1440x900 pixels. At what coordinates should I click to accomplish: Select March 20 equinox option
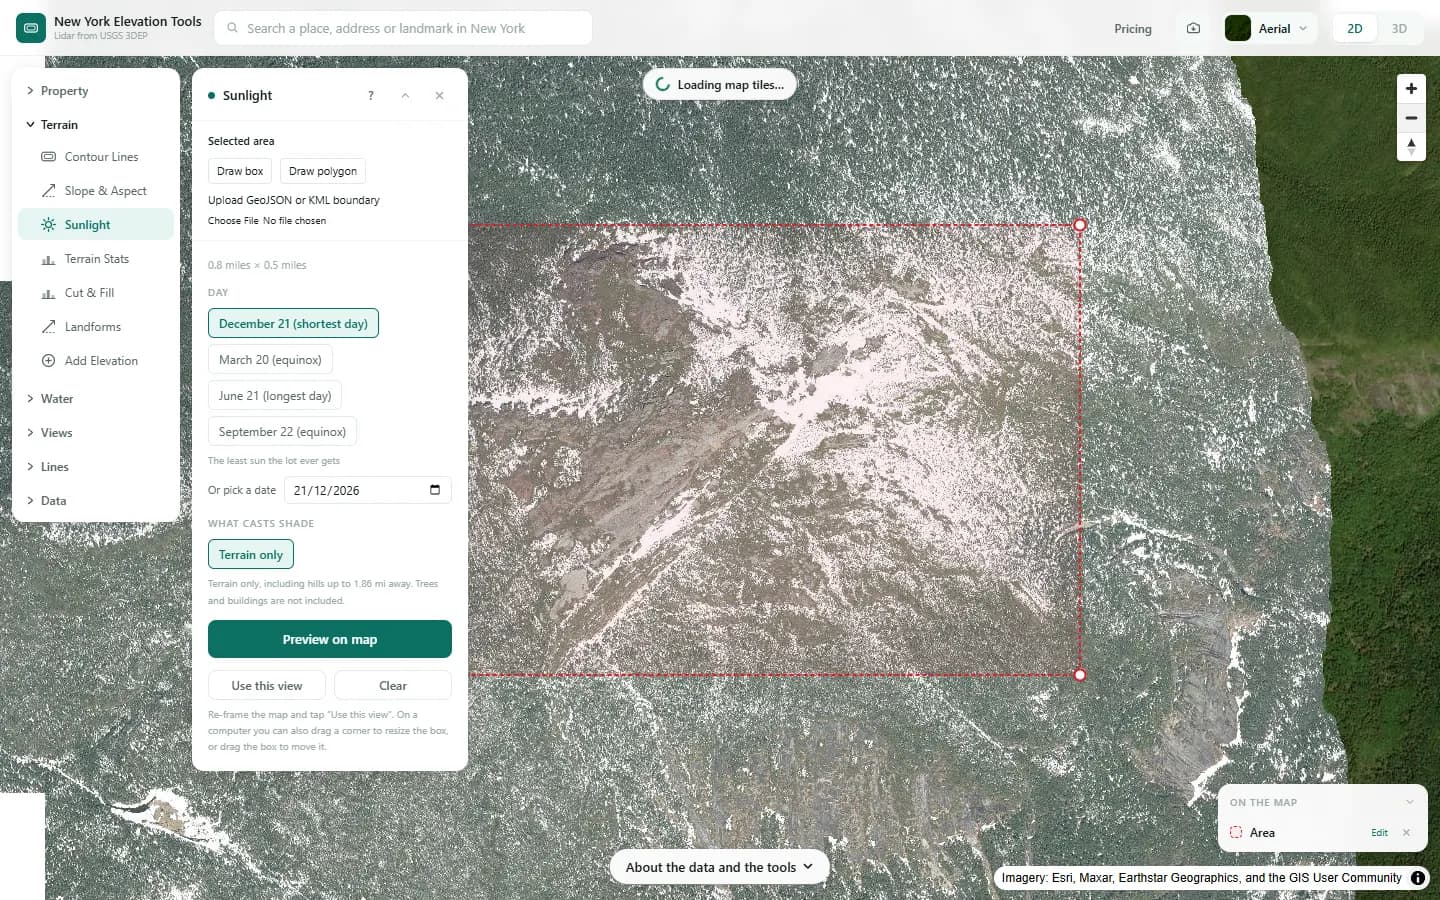pos(270,359)
